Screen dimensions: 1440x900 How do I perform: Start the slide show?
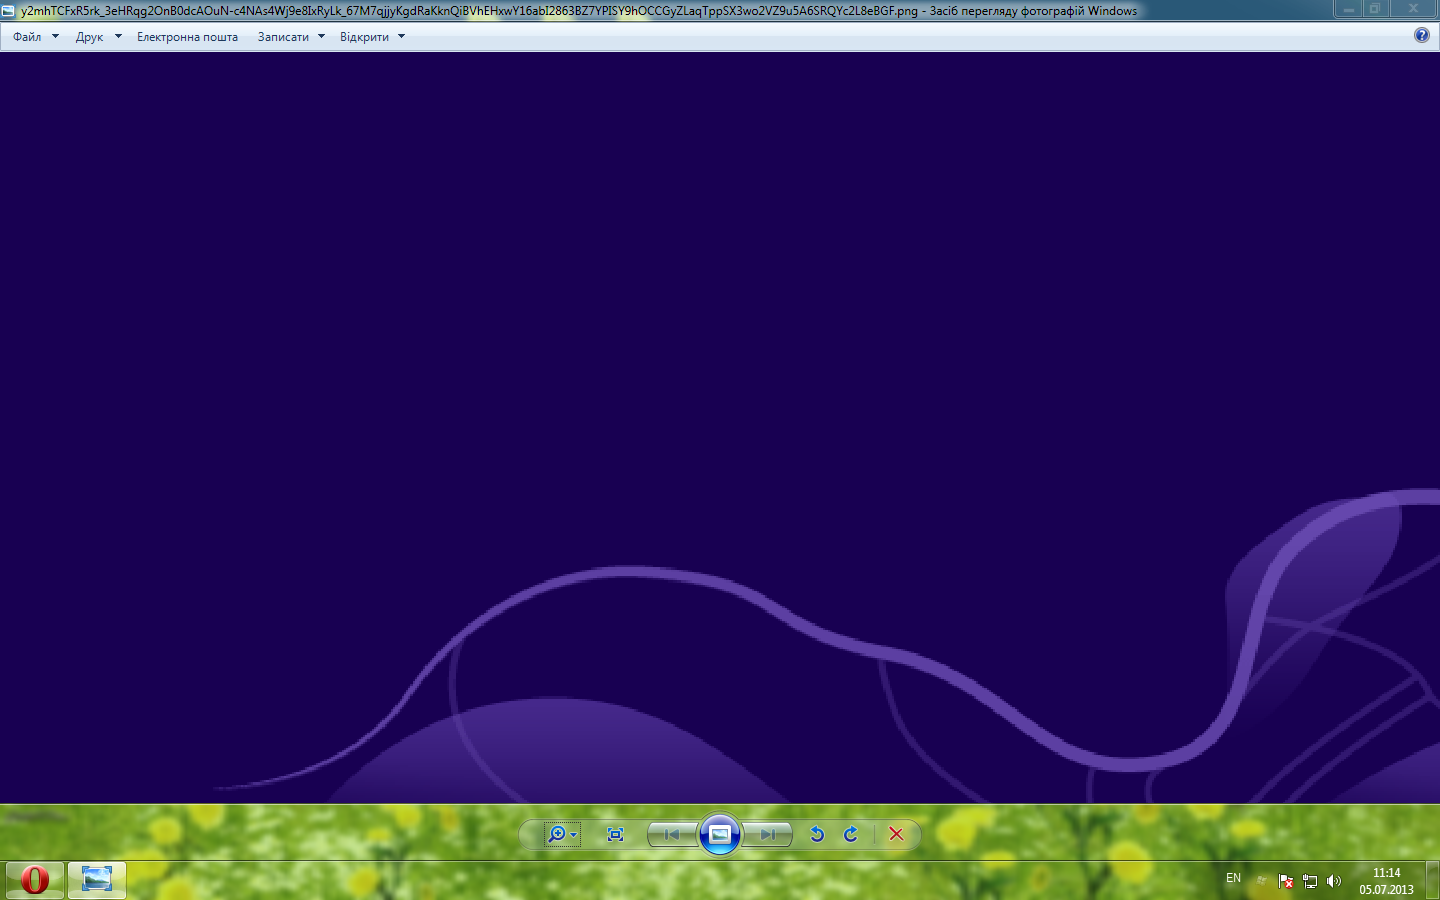coord(720,834)
